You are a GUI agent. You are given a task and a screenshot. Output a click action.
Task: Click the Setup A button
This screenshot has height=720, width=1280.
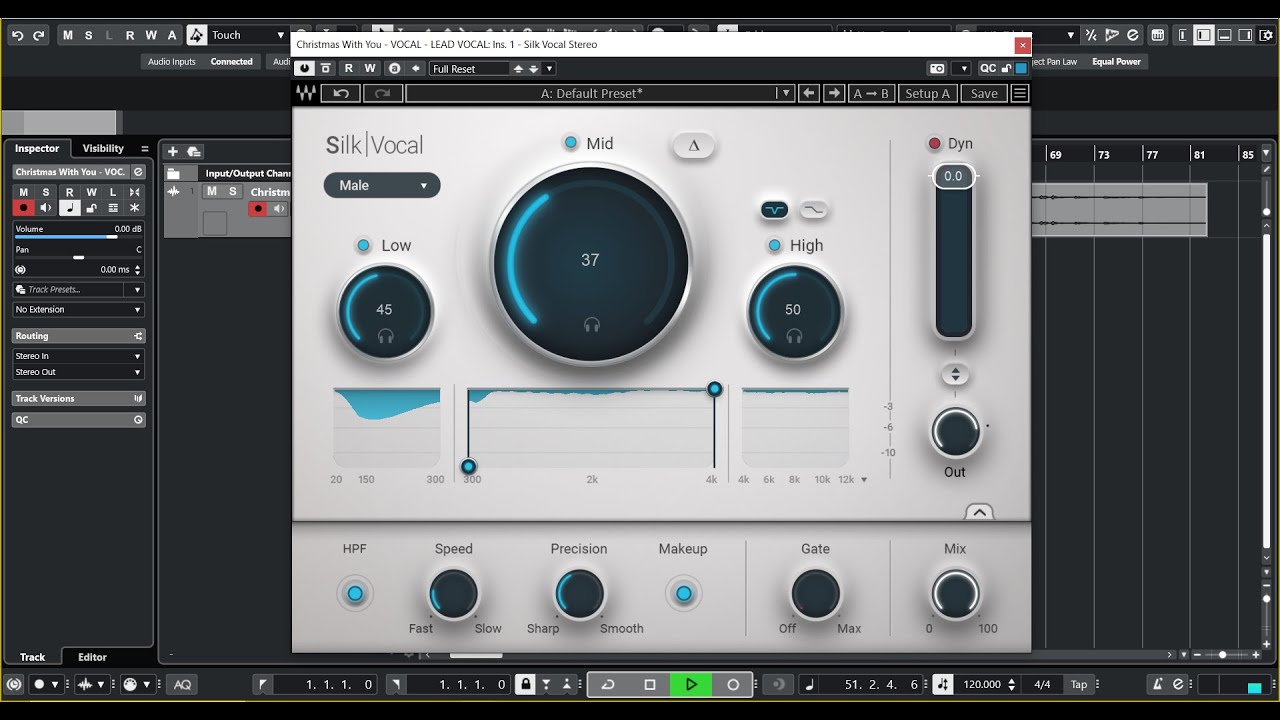927,93
